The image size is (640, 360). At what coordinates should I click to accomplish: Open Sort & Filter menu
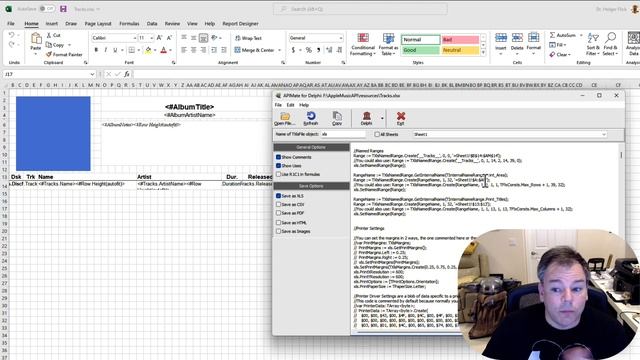tap(593, 44)
